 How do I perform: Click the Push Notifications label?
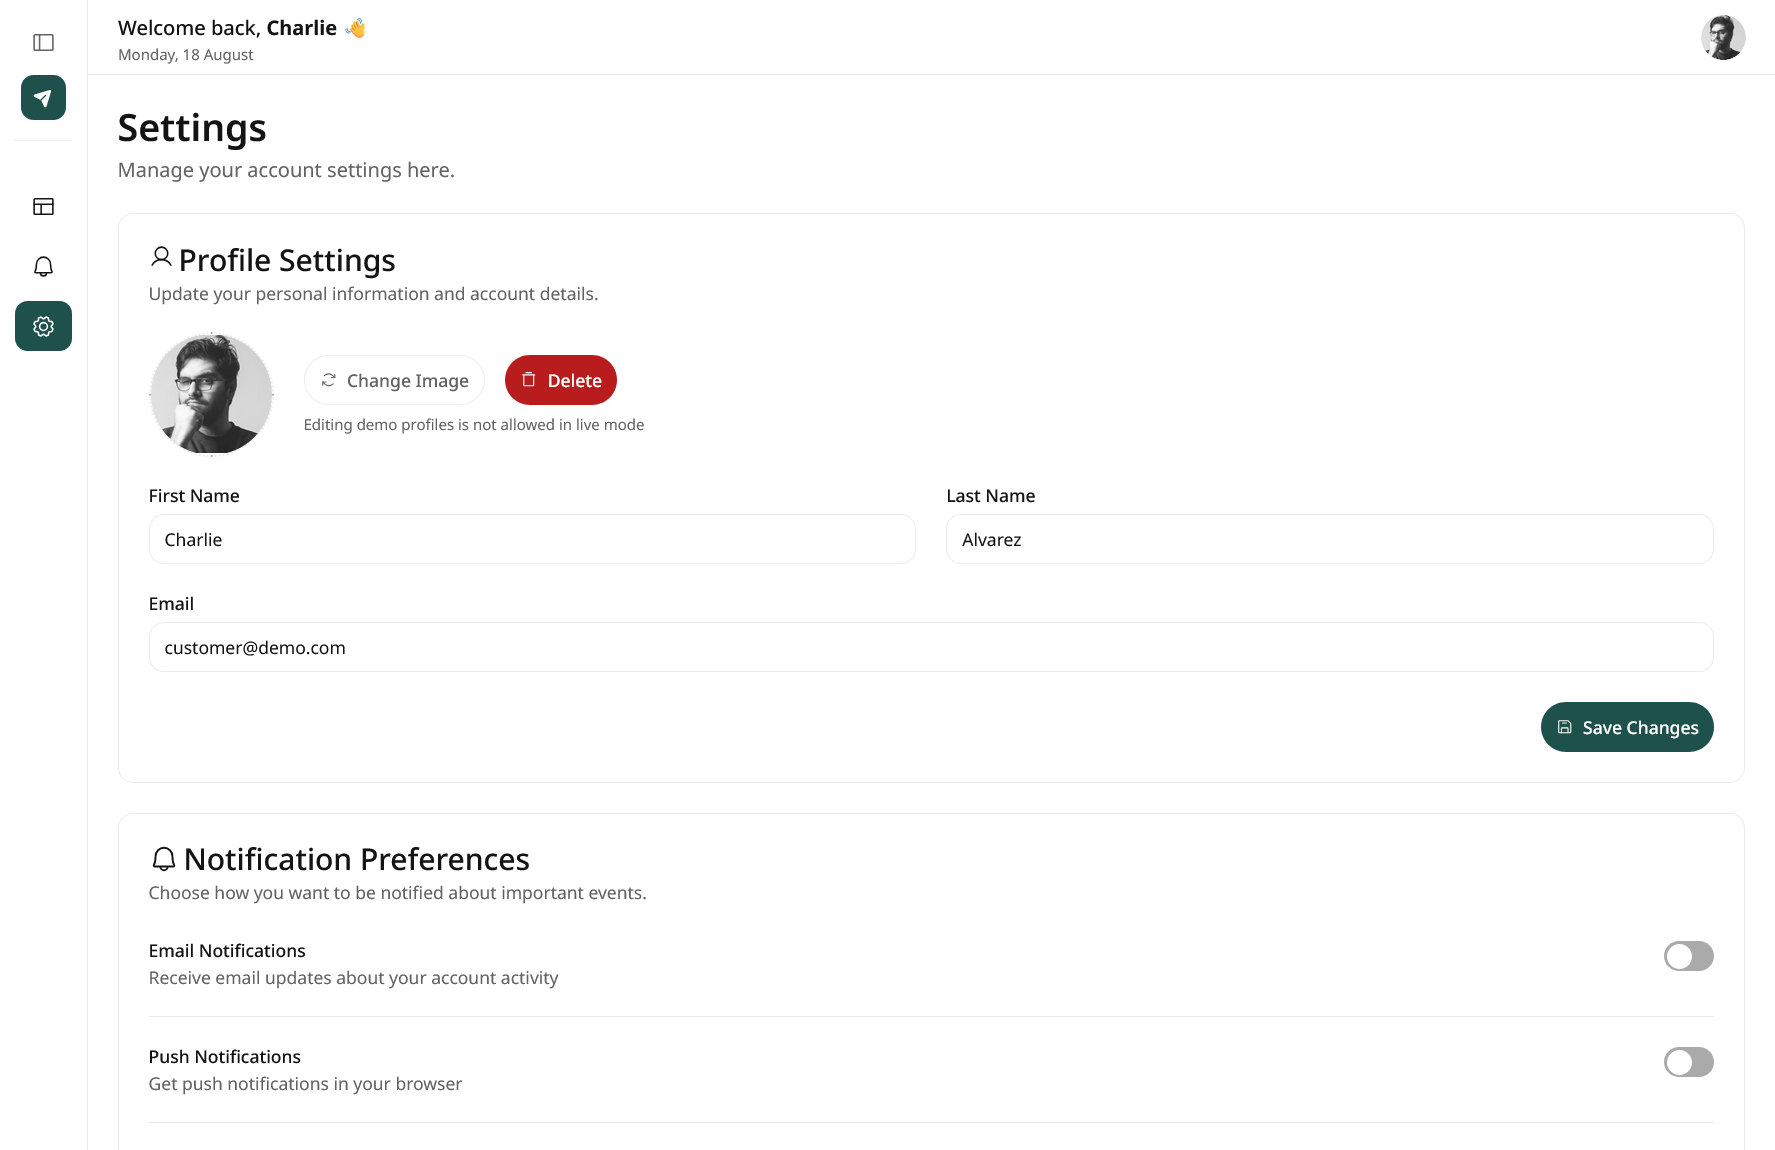(x=225, y=1057)
